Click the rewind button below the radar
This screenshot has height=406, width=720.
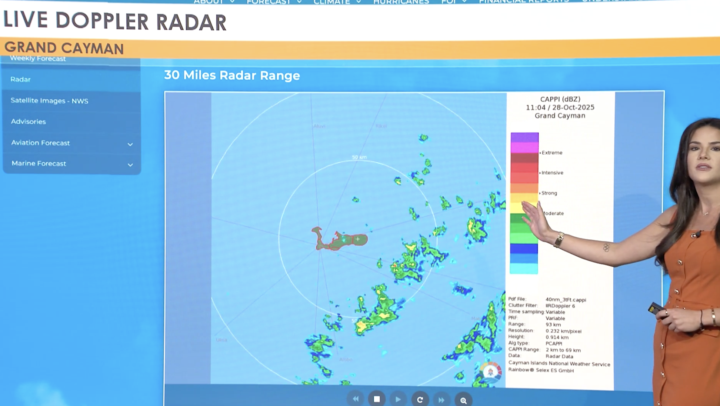[355, 399]
